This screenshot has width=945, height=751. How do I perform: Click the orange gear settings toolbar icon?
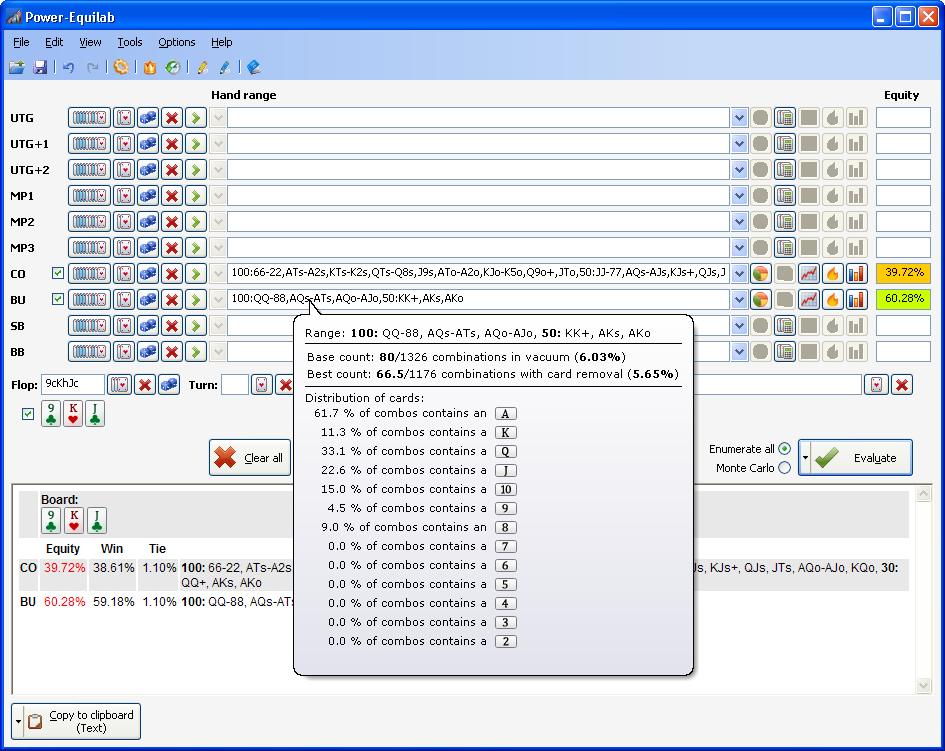click(x=121, y=67)
